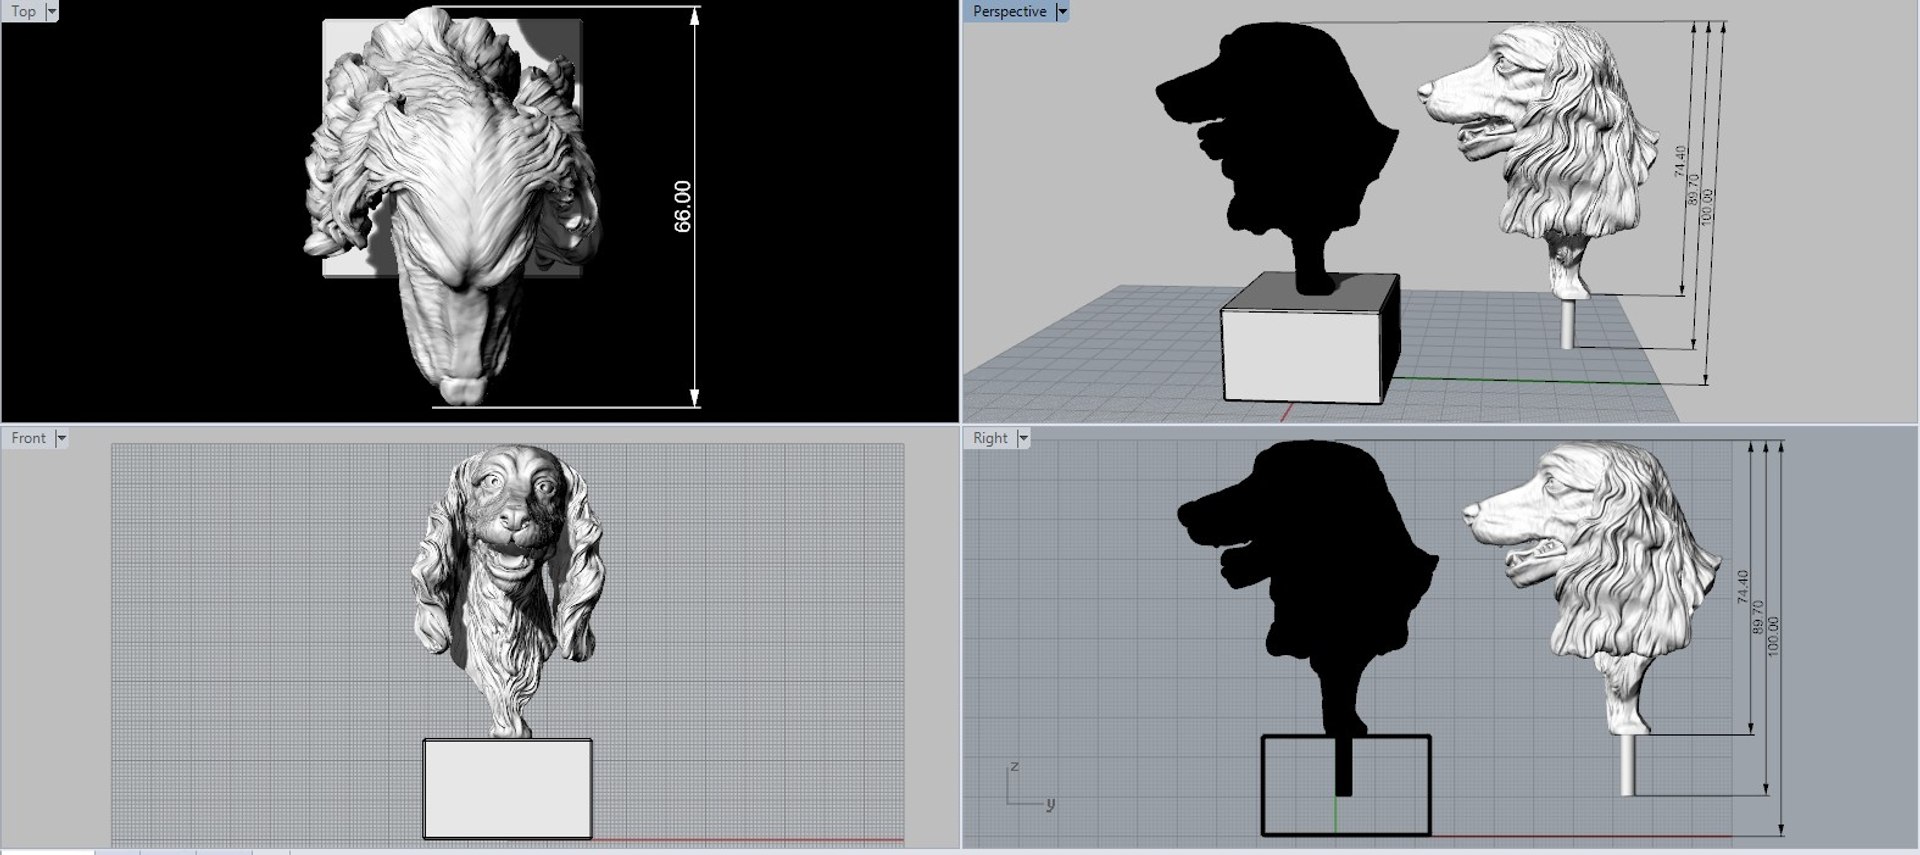Open the Perspective viewport menu arrow
The height and width of the screenshot is (855, 1920).
1062,11
